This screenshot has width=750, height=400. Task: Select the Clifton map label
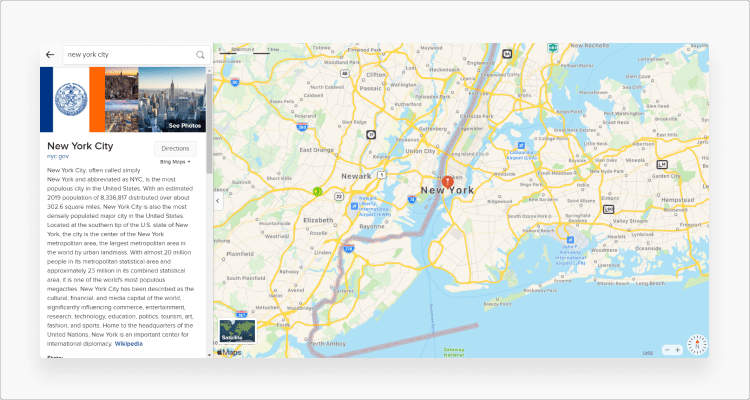coord(375,75)
